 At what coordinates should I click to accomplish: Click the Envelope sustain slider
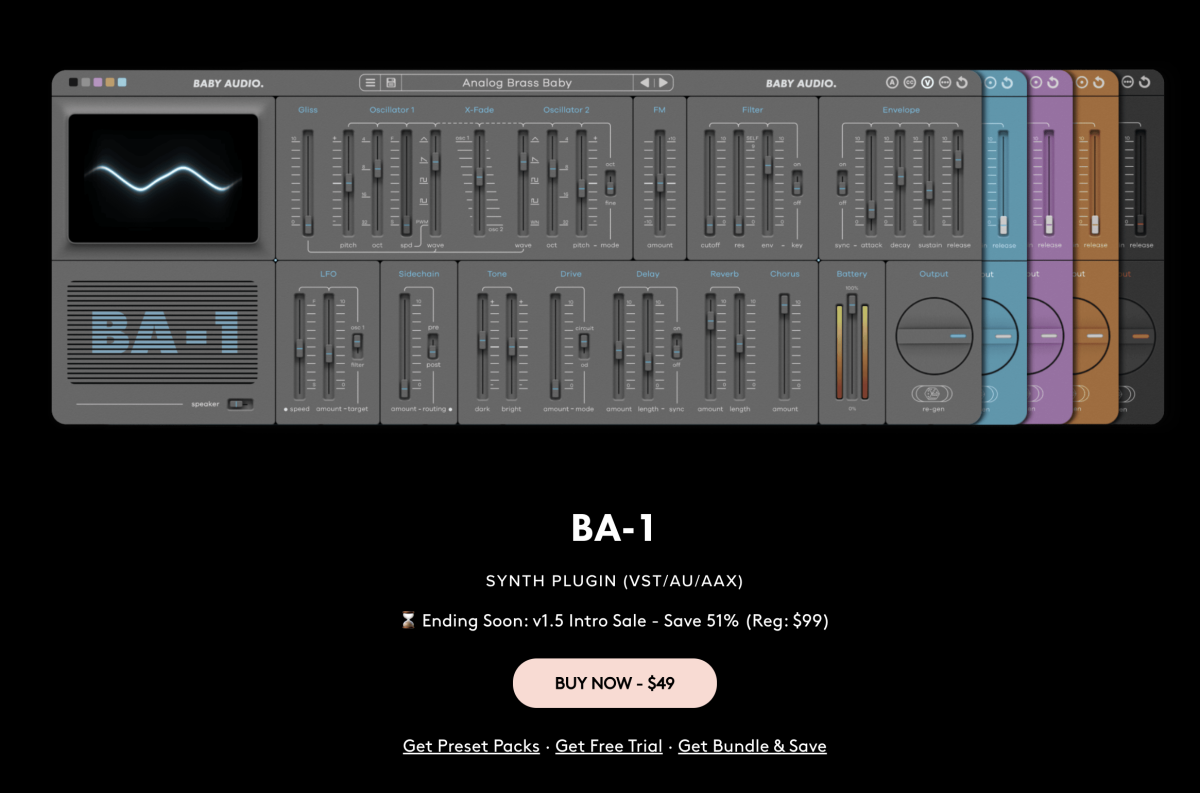click(929, 182)
